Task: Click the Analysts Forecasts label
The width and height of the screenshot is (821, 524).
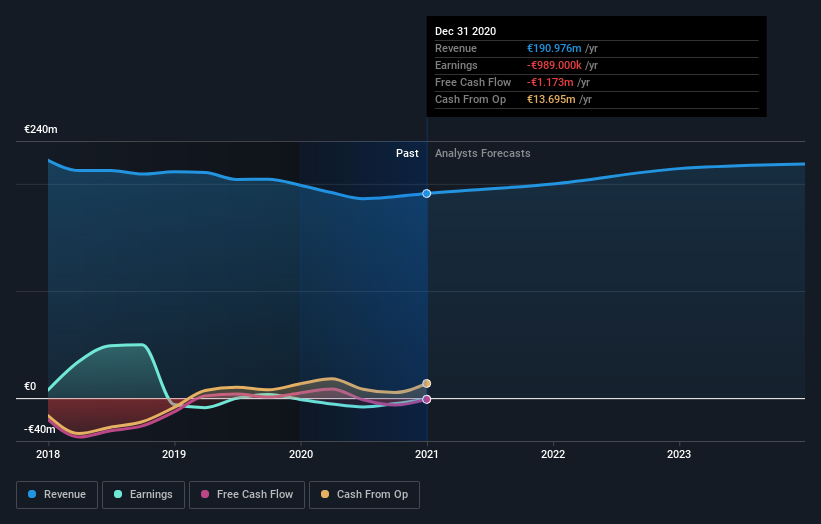Action: (483, 153)
